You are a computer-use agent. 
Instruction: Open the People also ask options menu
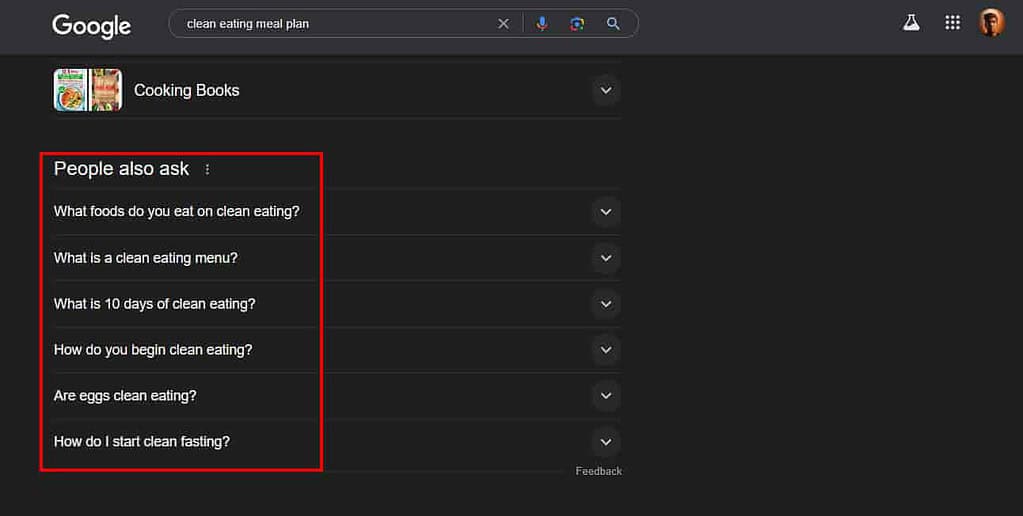208,170
